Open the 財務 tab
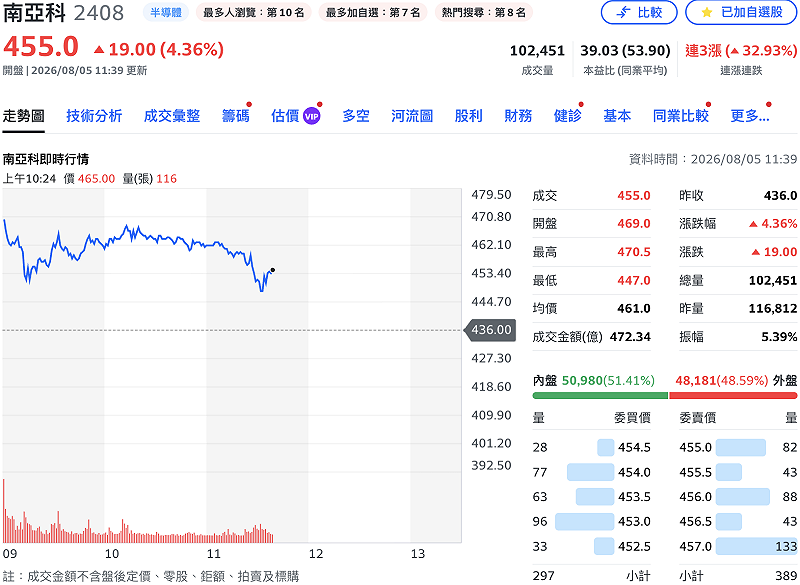800x585 pixels. [x=518, y=116]
